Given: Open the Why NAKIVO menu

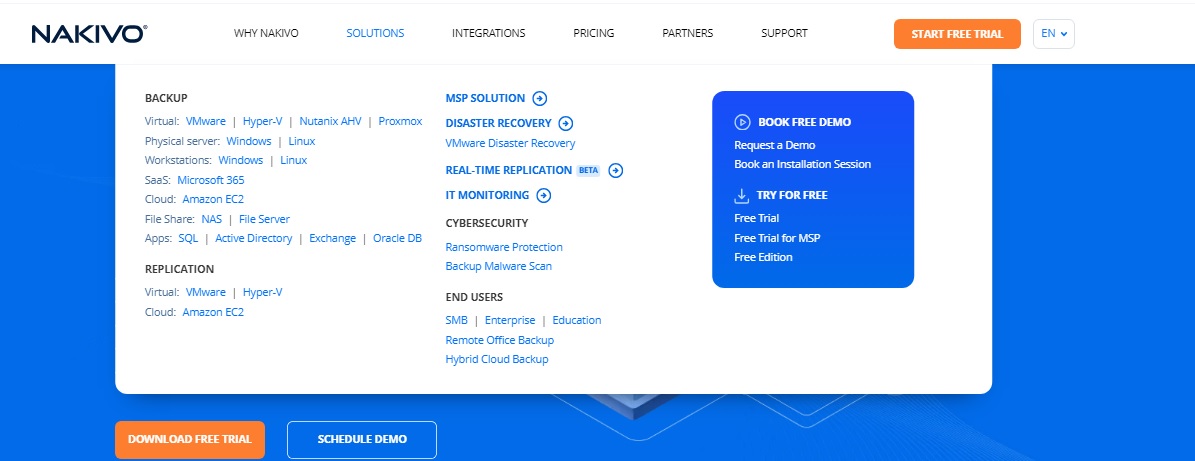Looking at the screenshot, I should [266, 34].
